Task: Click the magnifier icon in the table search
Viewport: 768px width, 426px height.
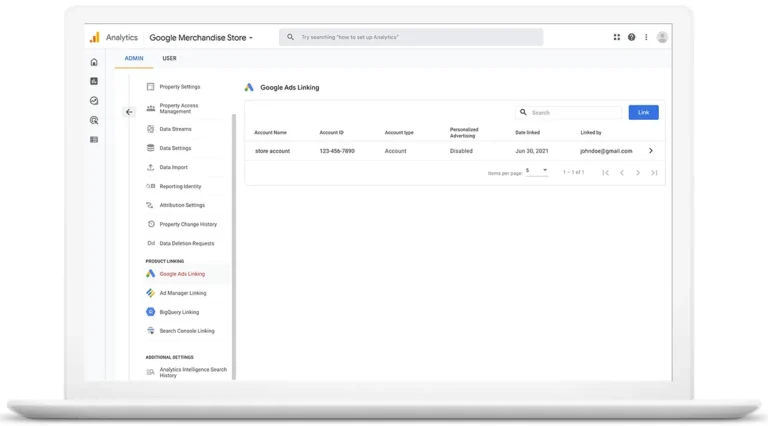Action: click(x=523, y=112)
